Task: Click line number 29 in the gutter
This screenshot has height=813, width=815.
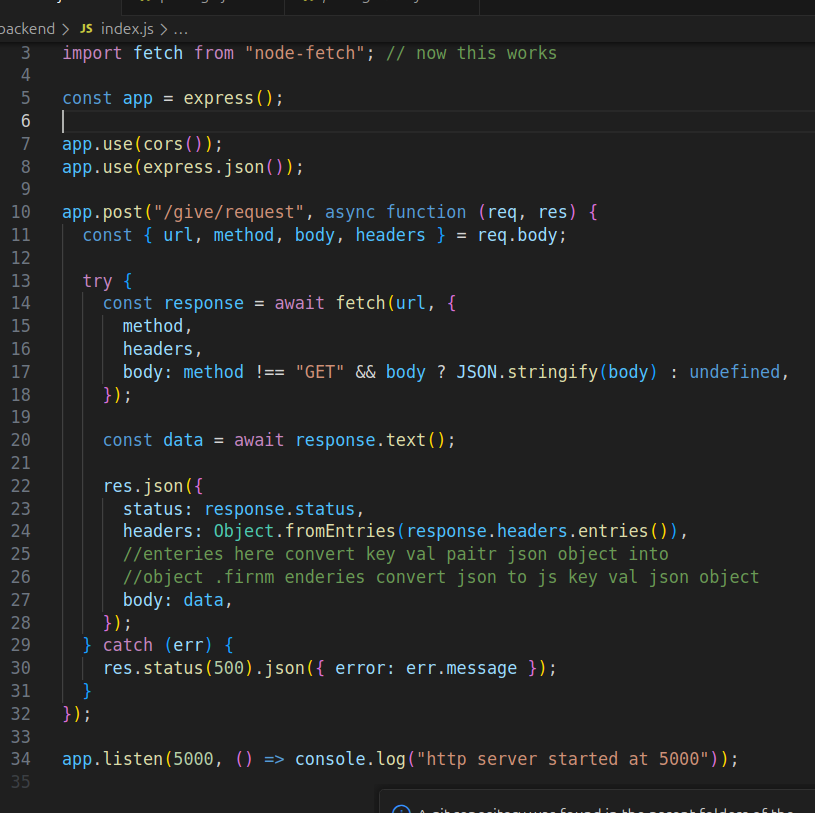Action: (21, 645)
